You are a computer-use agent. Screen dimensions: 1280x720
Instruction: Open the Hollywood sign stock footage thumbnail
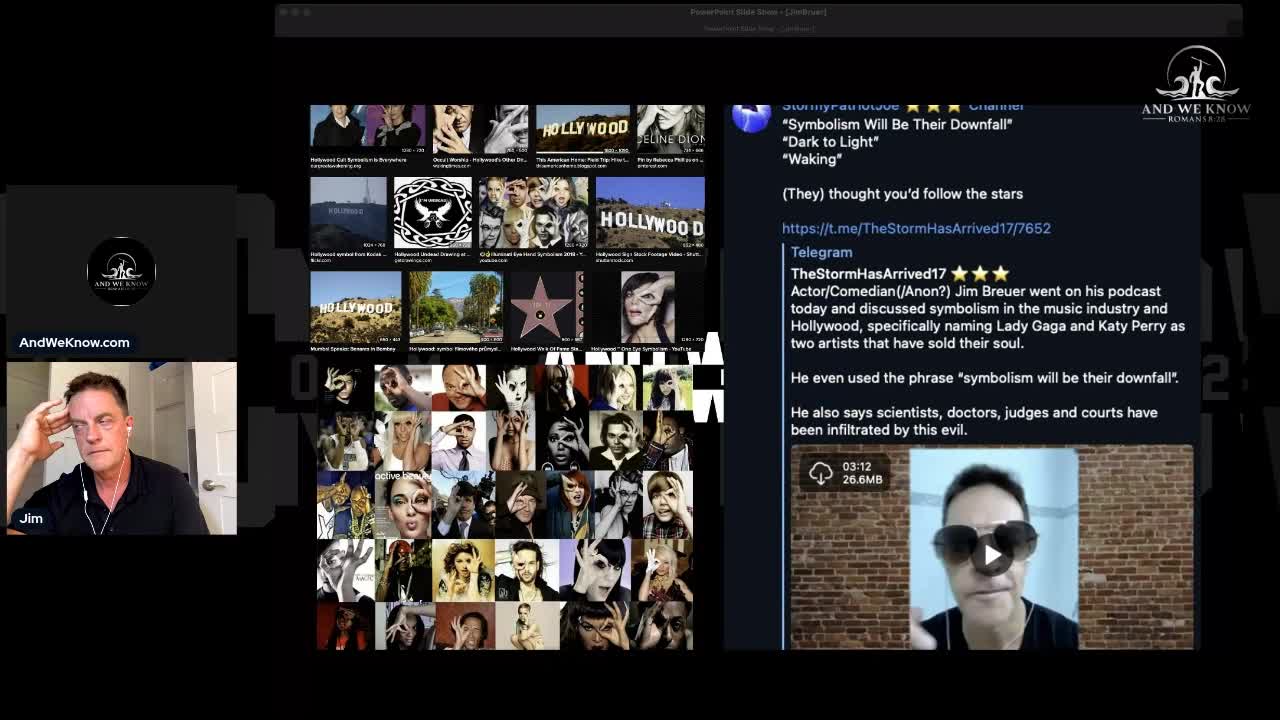pos(650,213)
